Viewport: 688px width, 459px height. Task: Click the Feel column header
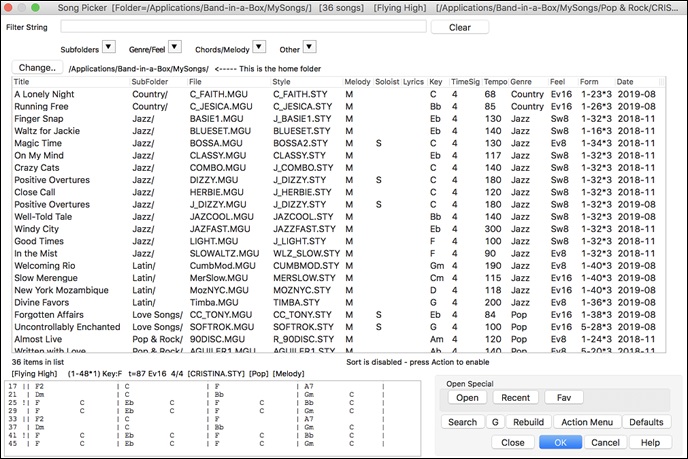[563, 82]
